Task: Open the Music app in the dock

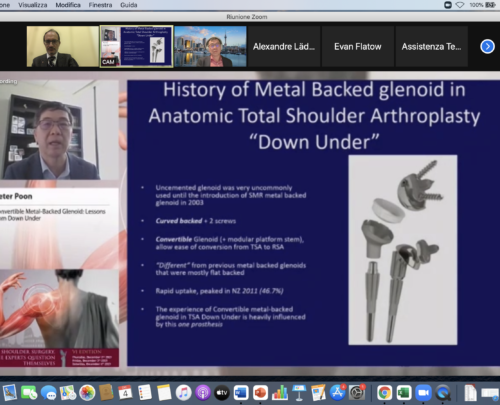Action: (x=183, y=393)
